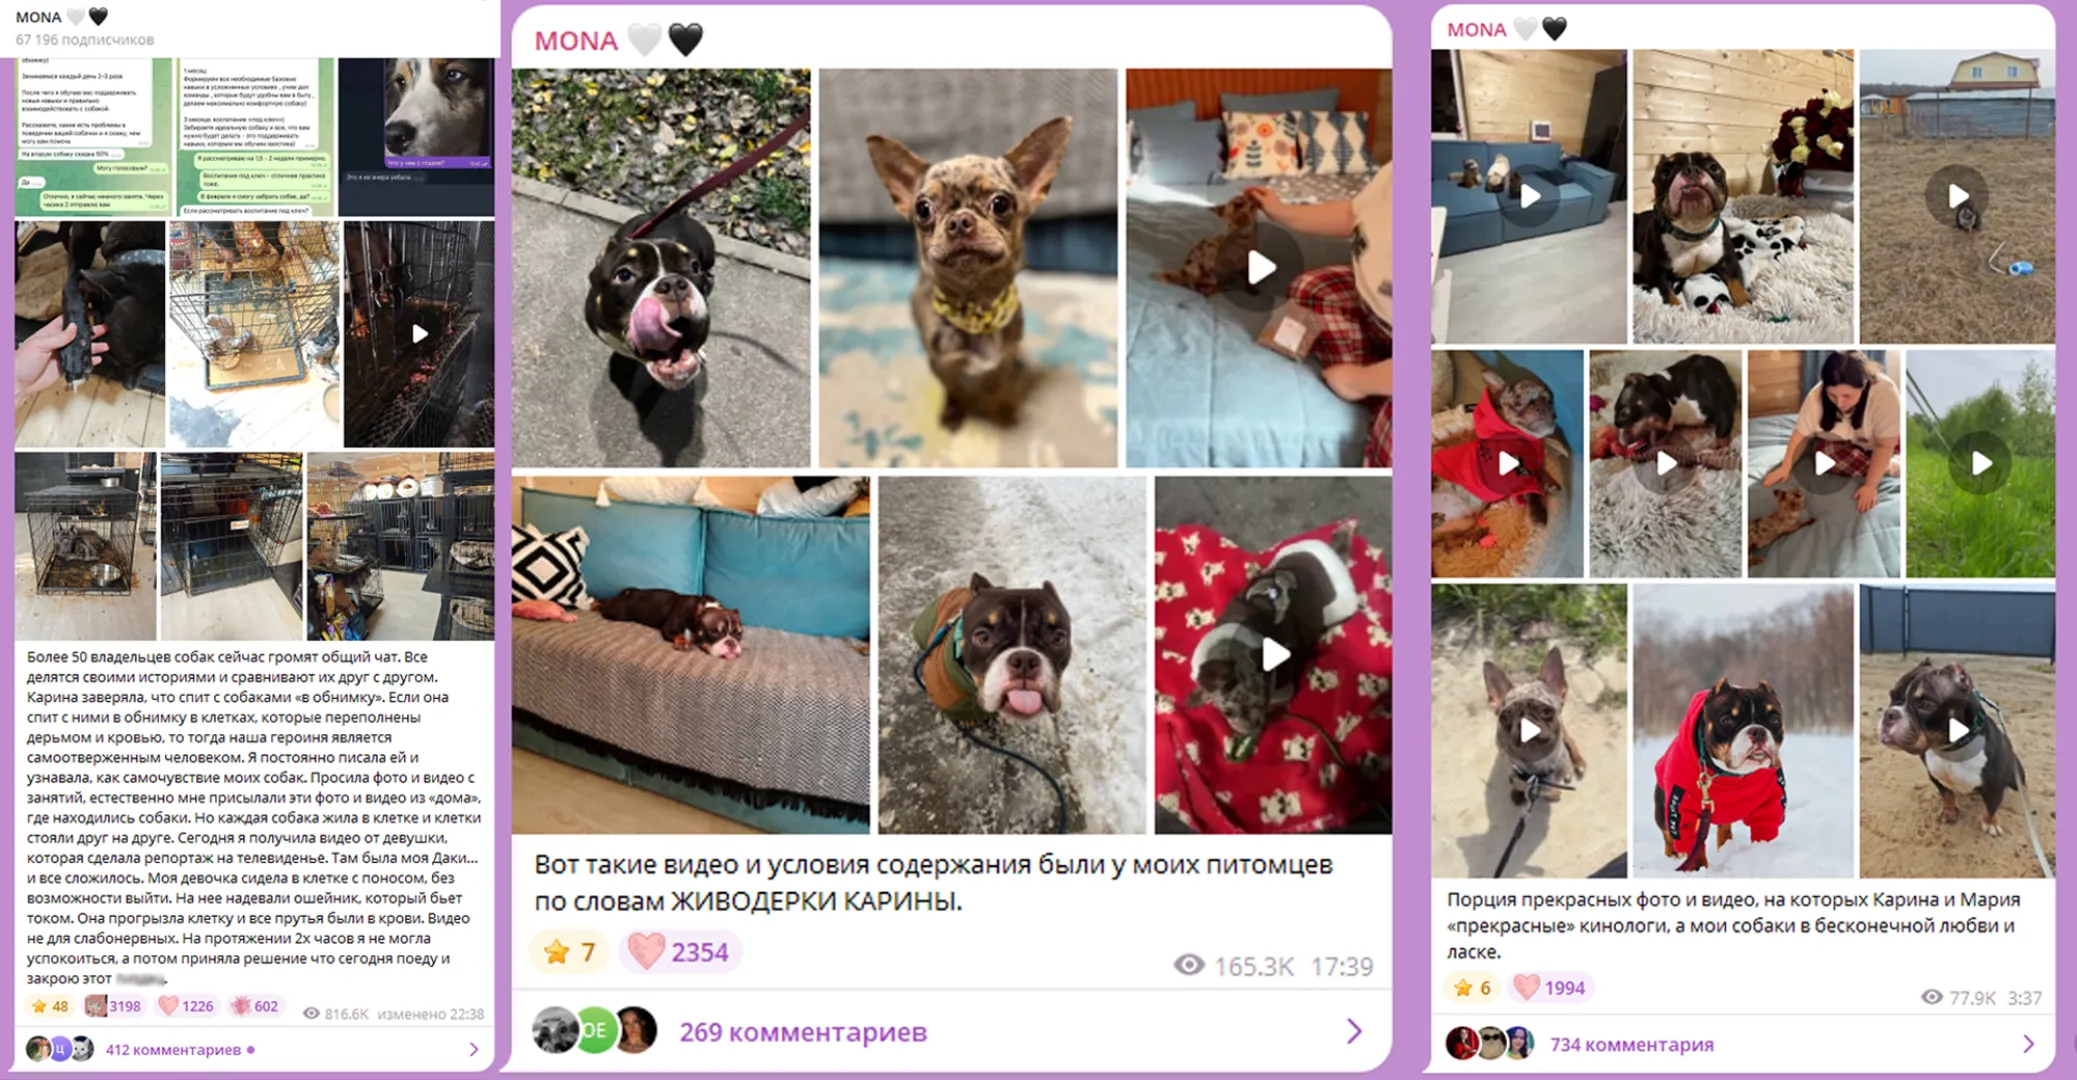Image resolution: width=2077 pixels, height=1080 pixels.
Task: Play the video of dog on red blanket
Action: coord(1274,655)
